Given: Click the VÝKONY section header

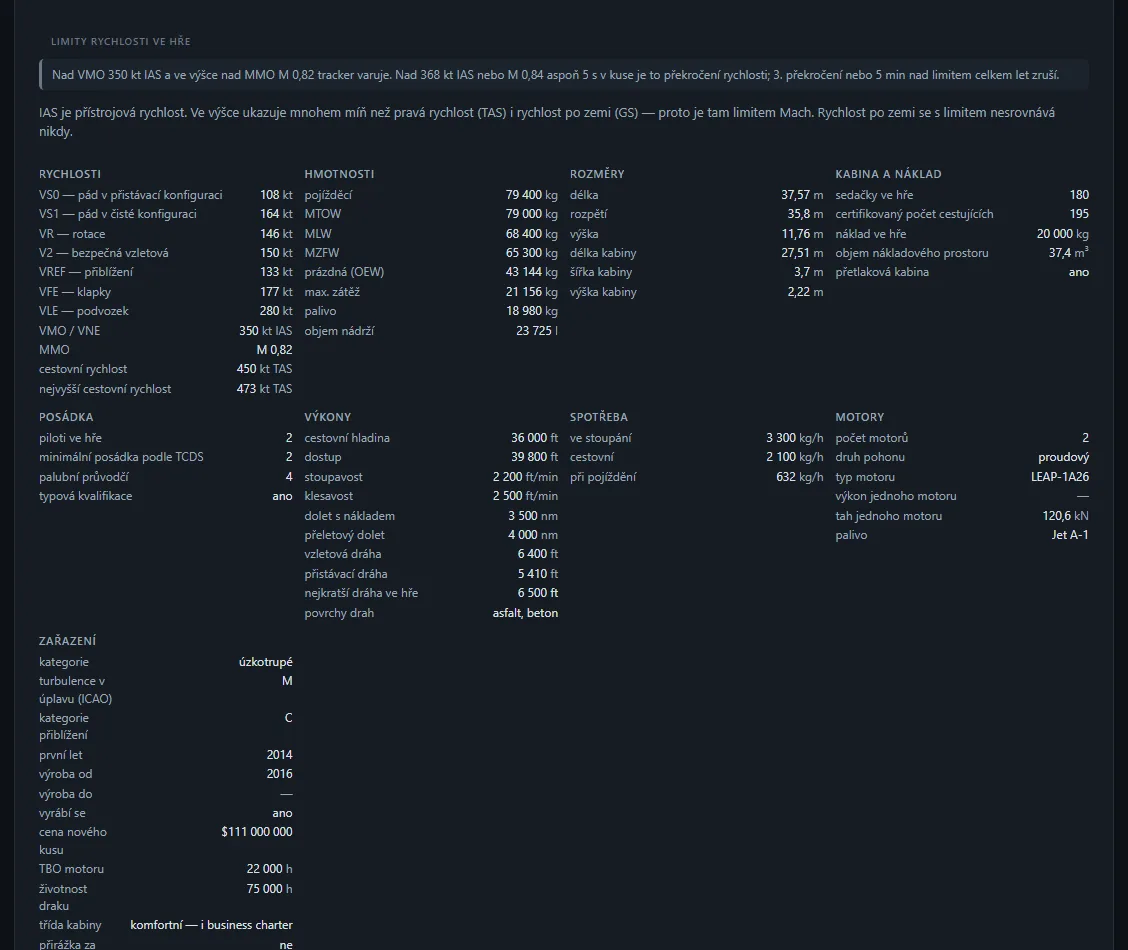Looking at the screenshot, I should (327, 417).
